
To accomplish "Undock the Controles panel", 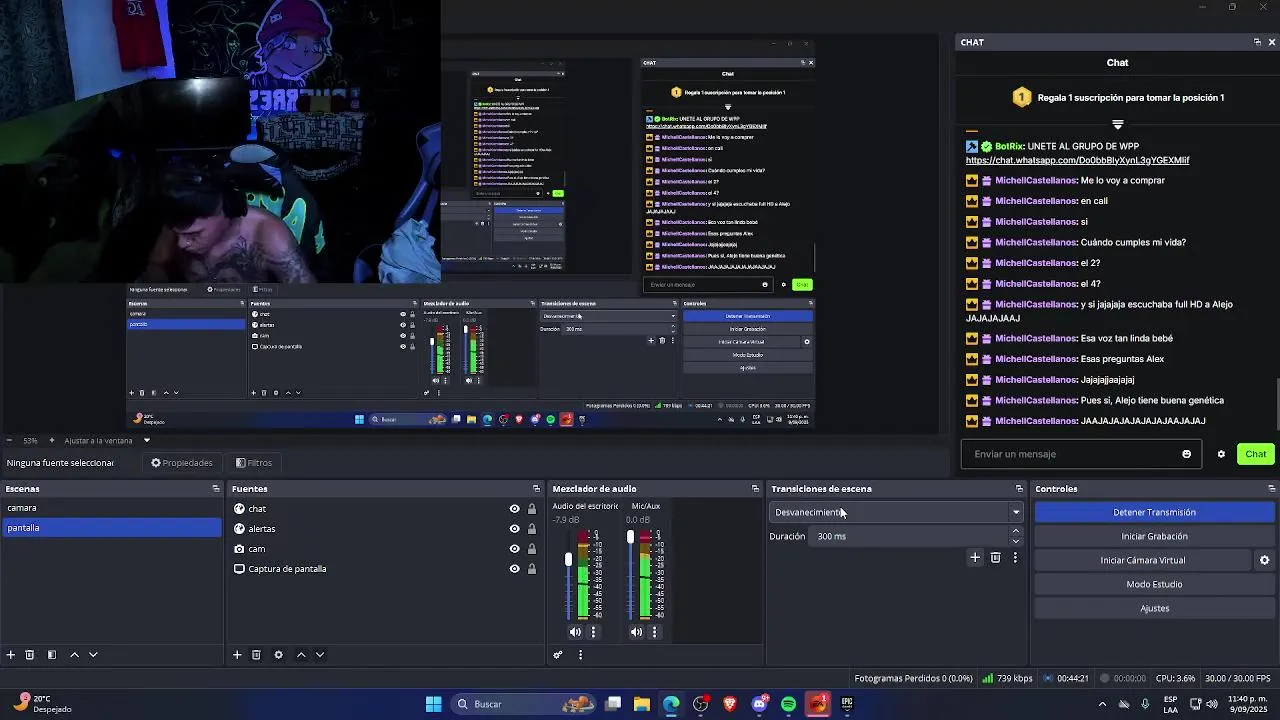I will coord(1271,489).
